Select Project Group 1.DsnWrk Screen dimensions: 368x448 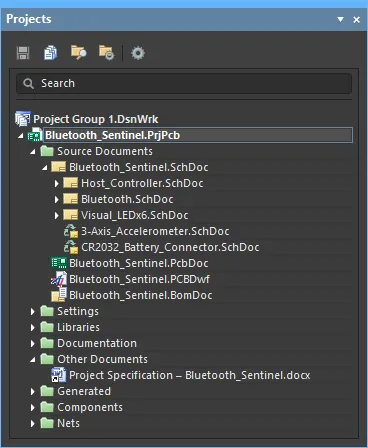[95, 119]
